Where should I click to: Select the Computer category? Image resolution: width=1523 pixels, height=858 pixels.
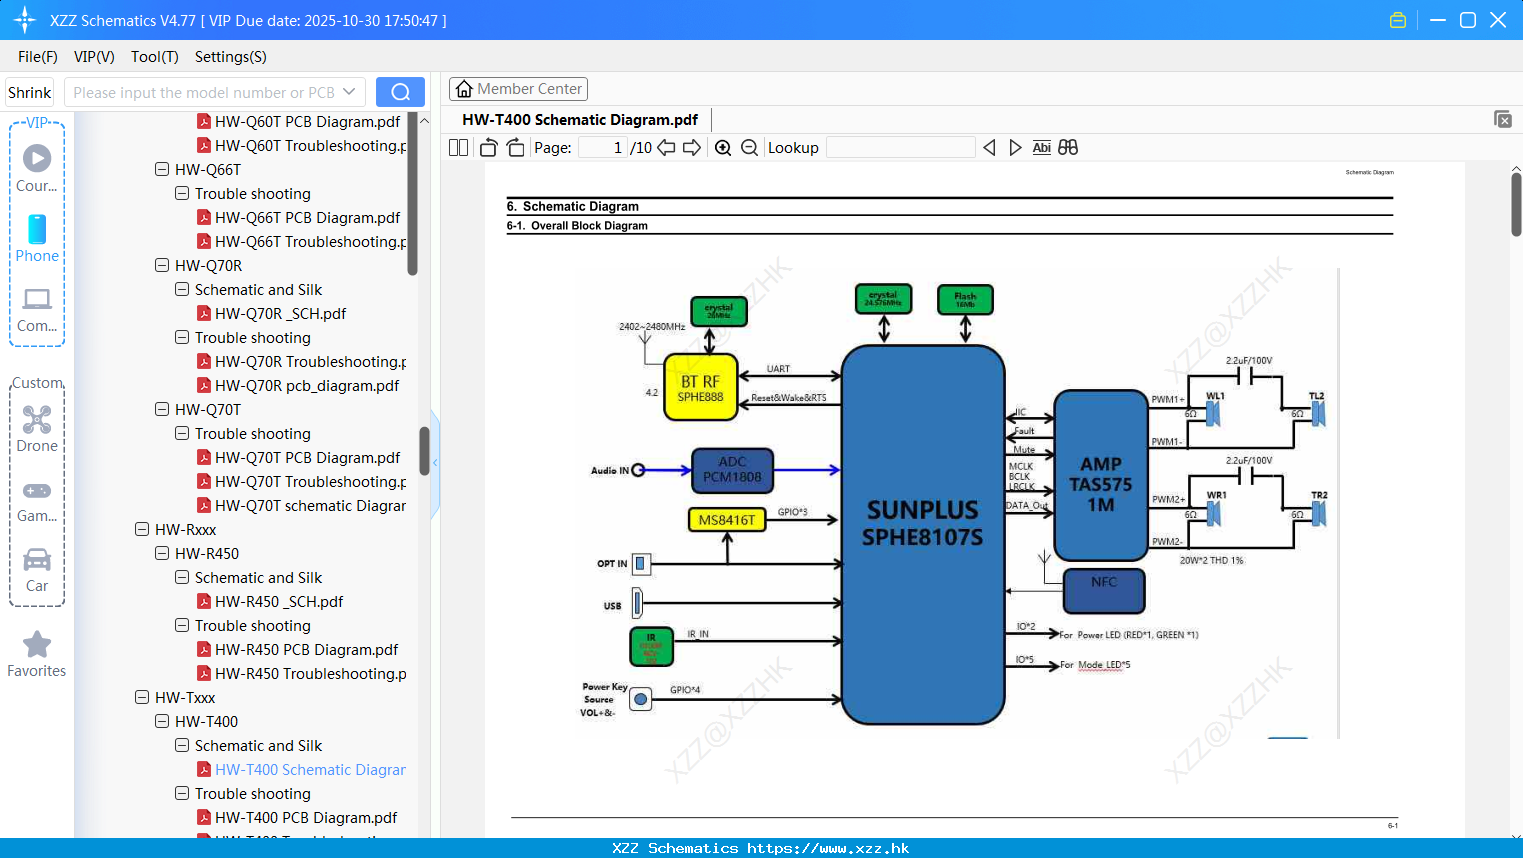point(37,310)
